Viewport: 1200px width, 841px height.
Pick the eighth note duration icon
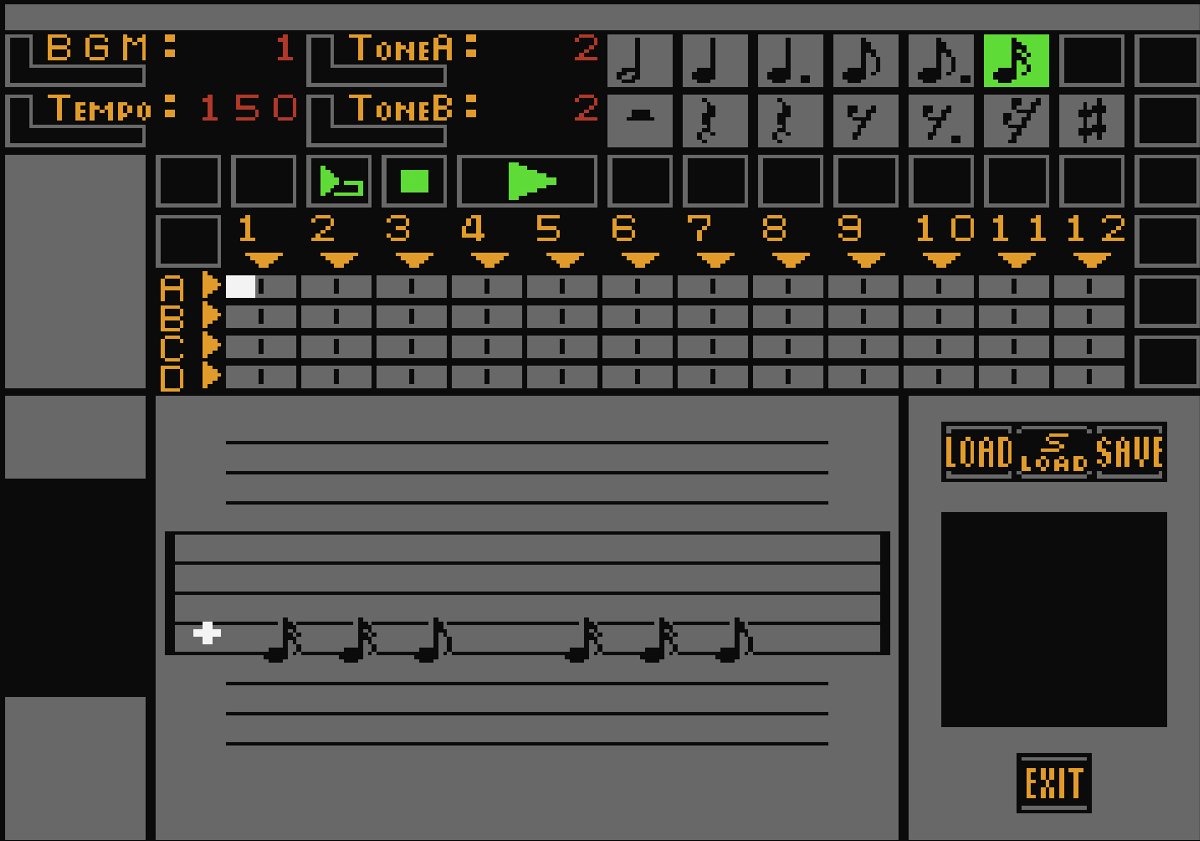(866, 60)
